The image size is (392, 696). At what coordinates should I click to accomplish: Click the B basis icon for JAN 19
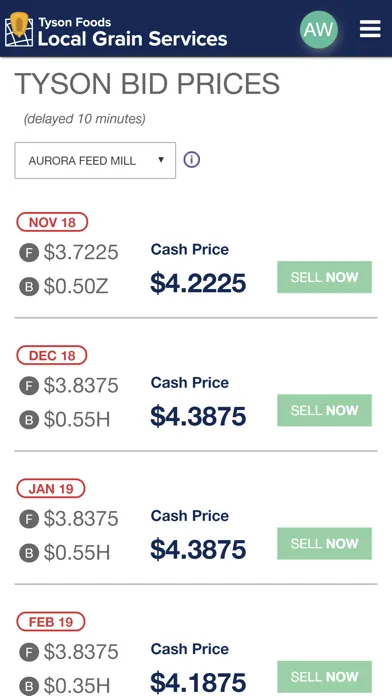pos(29,553)
